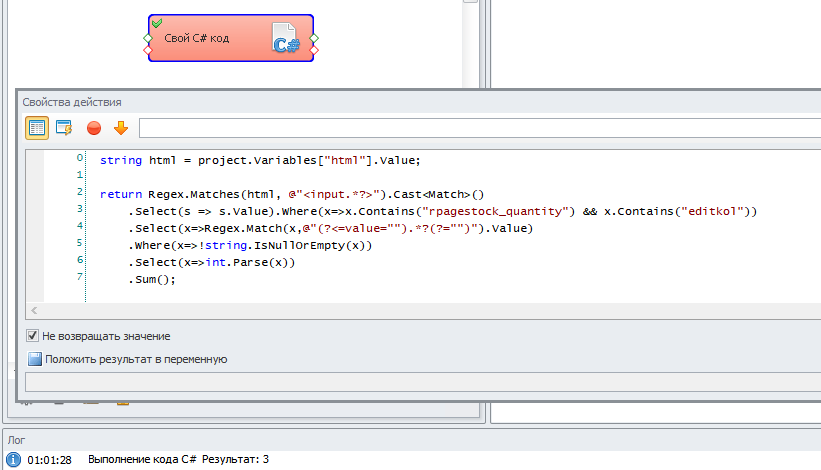The image size is (821, 470).
Task: Place cursor in the return Regex.Matches line
Action: pos(292,194)
